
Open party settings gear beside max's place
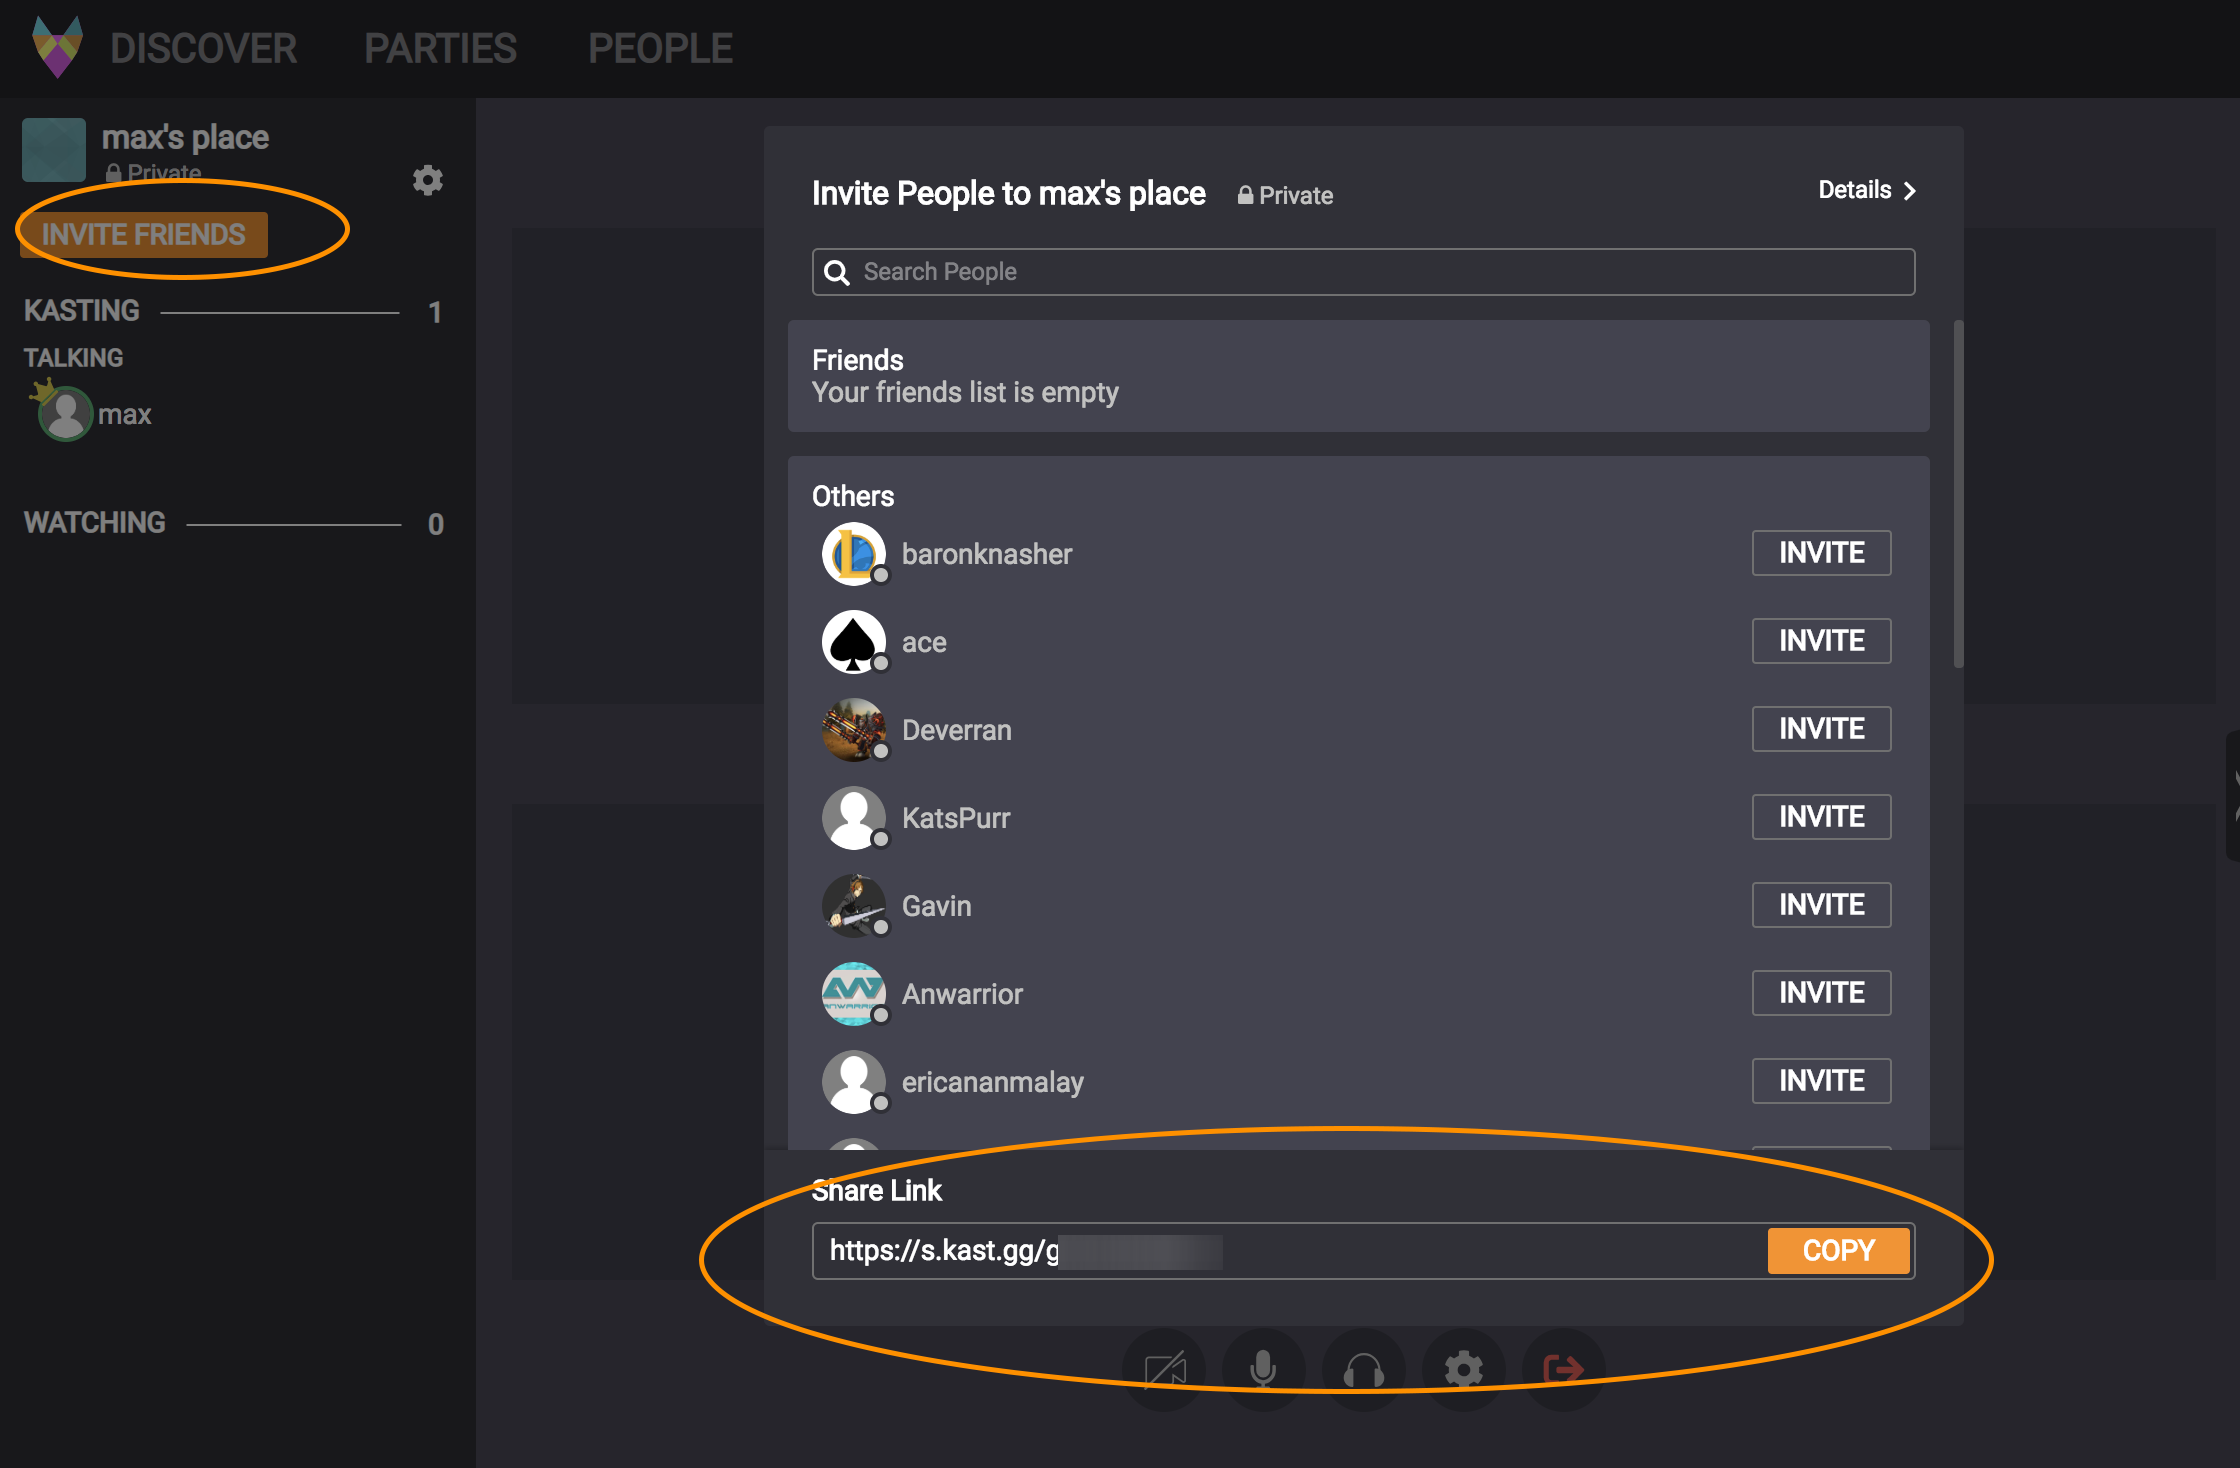tap(428, 180)
